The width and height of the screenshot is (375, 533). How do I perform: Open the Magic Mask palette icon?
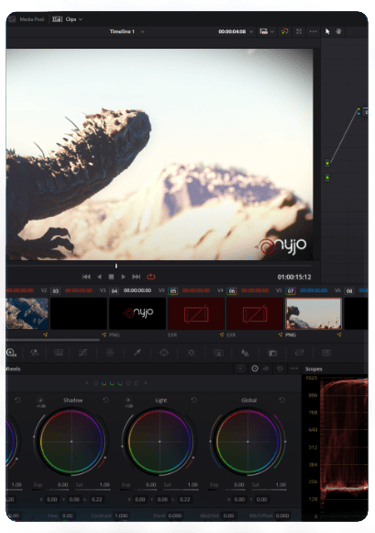pos(218,353)
